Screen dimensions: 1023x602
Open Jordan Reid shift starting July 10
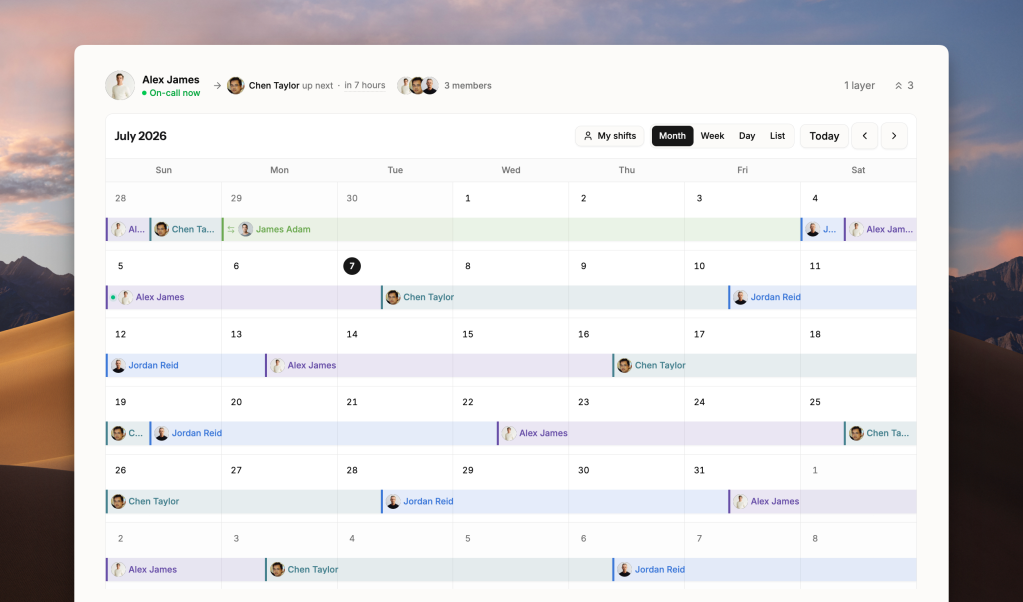click(x=822, y=297)
